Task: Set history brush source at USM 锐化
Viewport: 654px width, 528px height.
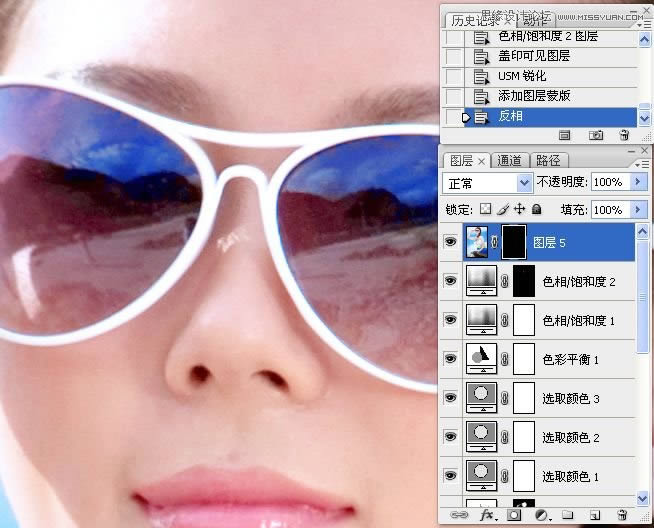Action: pyautogui.click(x=454, y=77)
